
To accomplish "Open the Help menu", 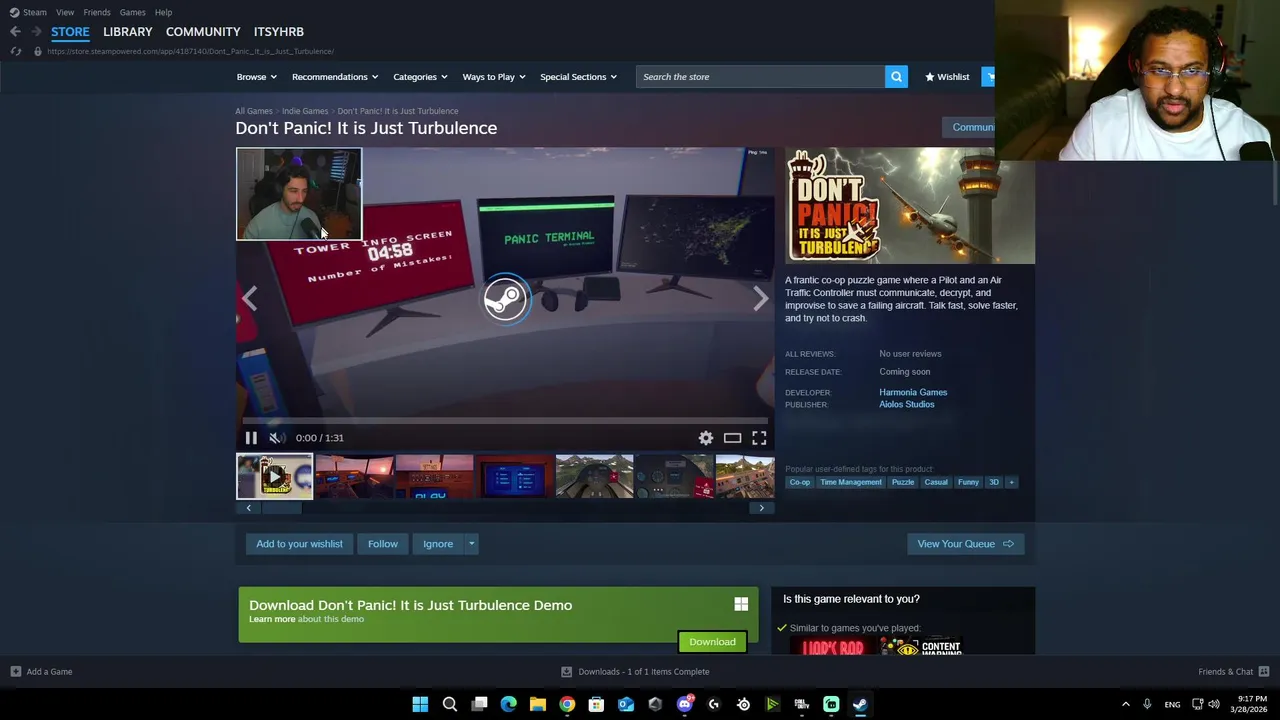I will tap(163, 12).
